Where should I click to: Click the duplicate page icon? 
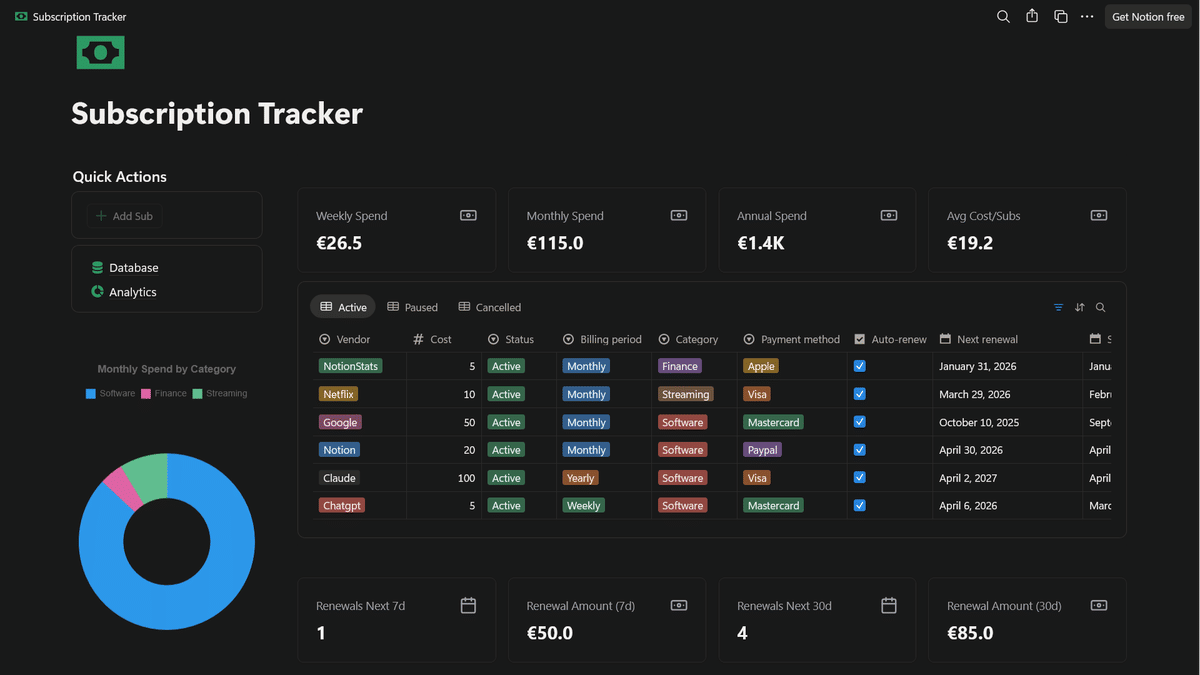point(1061,17)
